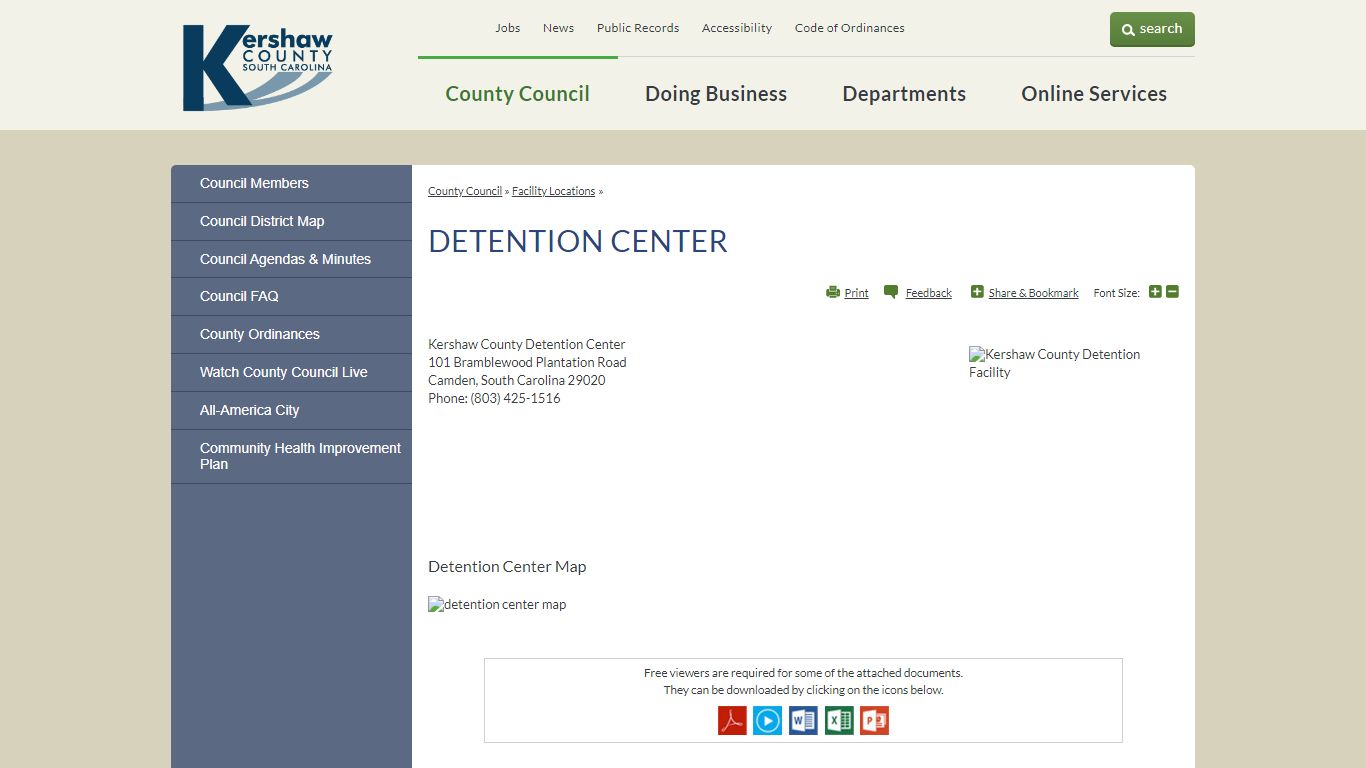Image resolution: width=1366 pixels, height=768 pixels.
Task: Click the DETENTION CENTER page title
Action: [x=578, y=241]
